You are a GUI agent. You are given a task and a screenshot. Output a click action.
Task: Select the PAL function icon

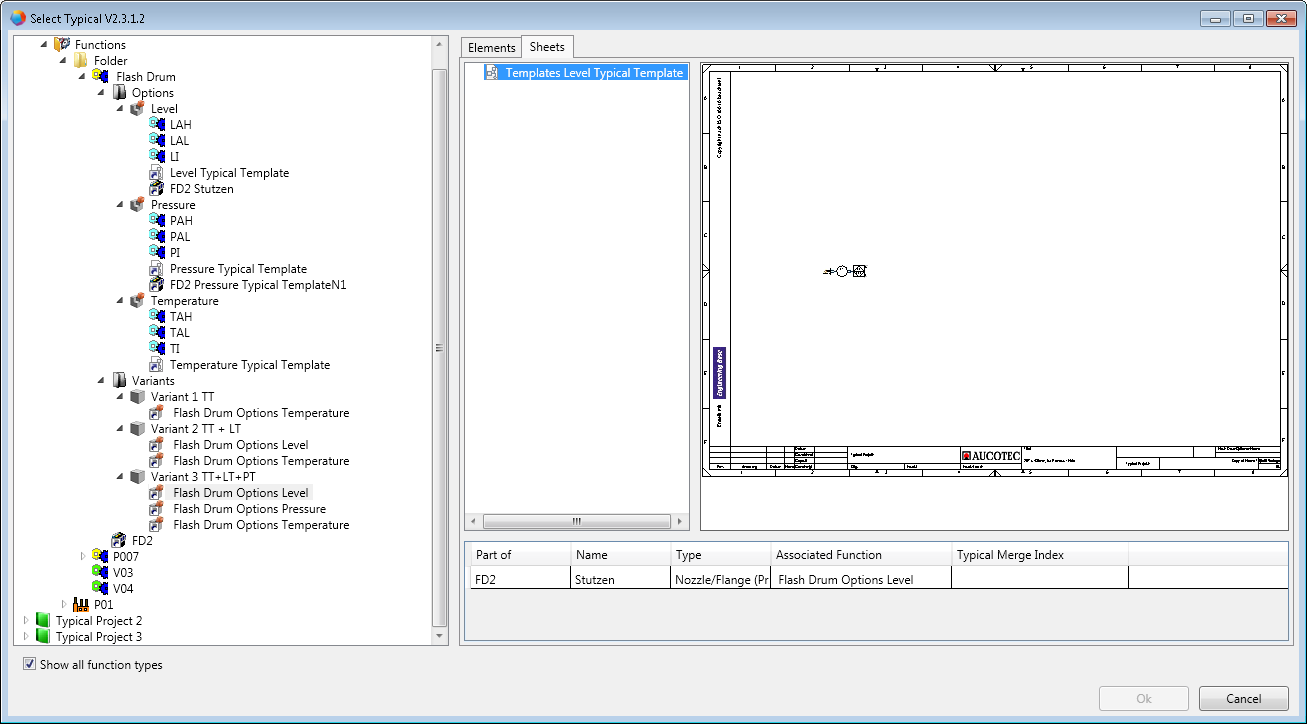pyautogui.click(x=157, y=237)
